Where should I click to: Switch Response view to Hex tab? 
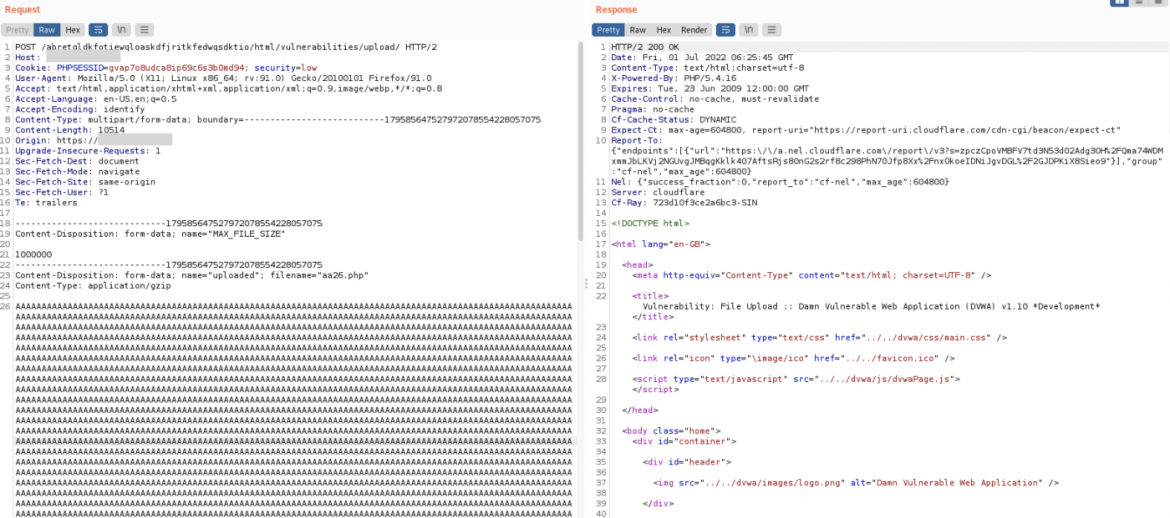[663, 30]
